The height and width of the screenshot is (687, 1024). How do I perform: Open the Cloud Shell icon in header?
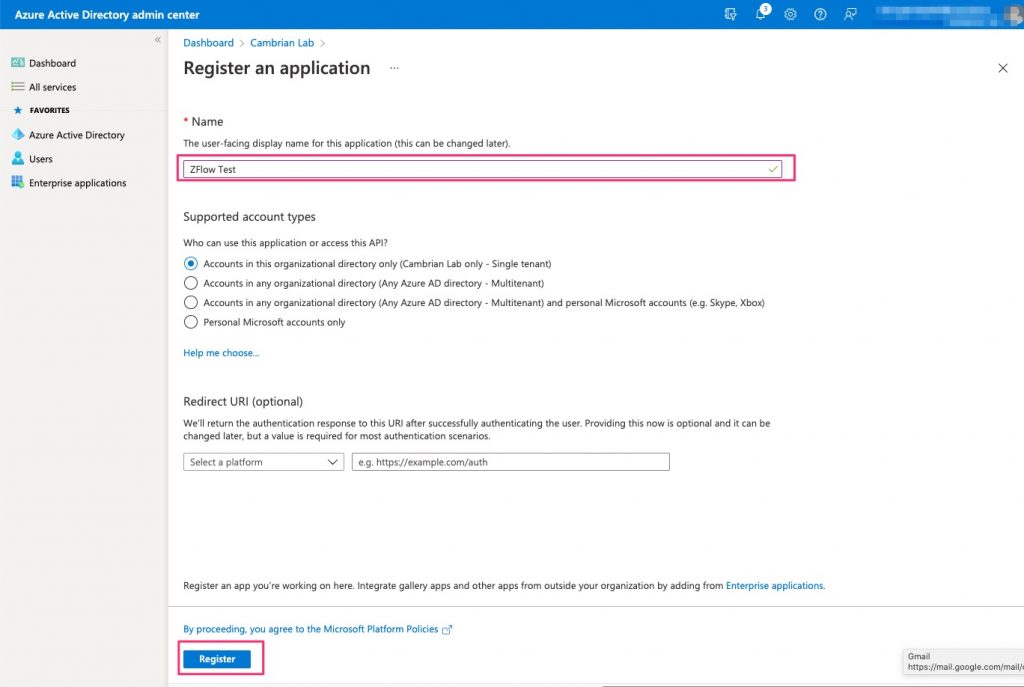pyautogui.click(x=730, y=14)
